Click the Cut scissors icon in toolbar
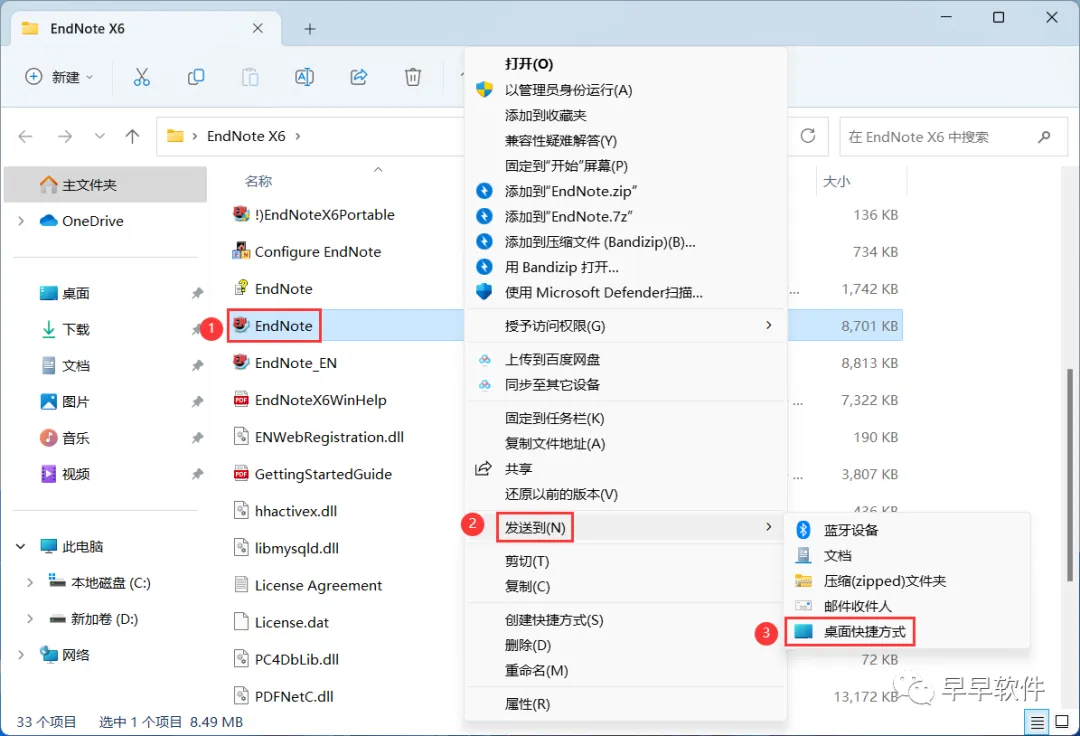 [x=141, y=77]
